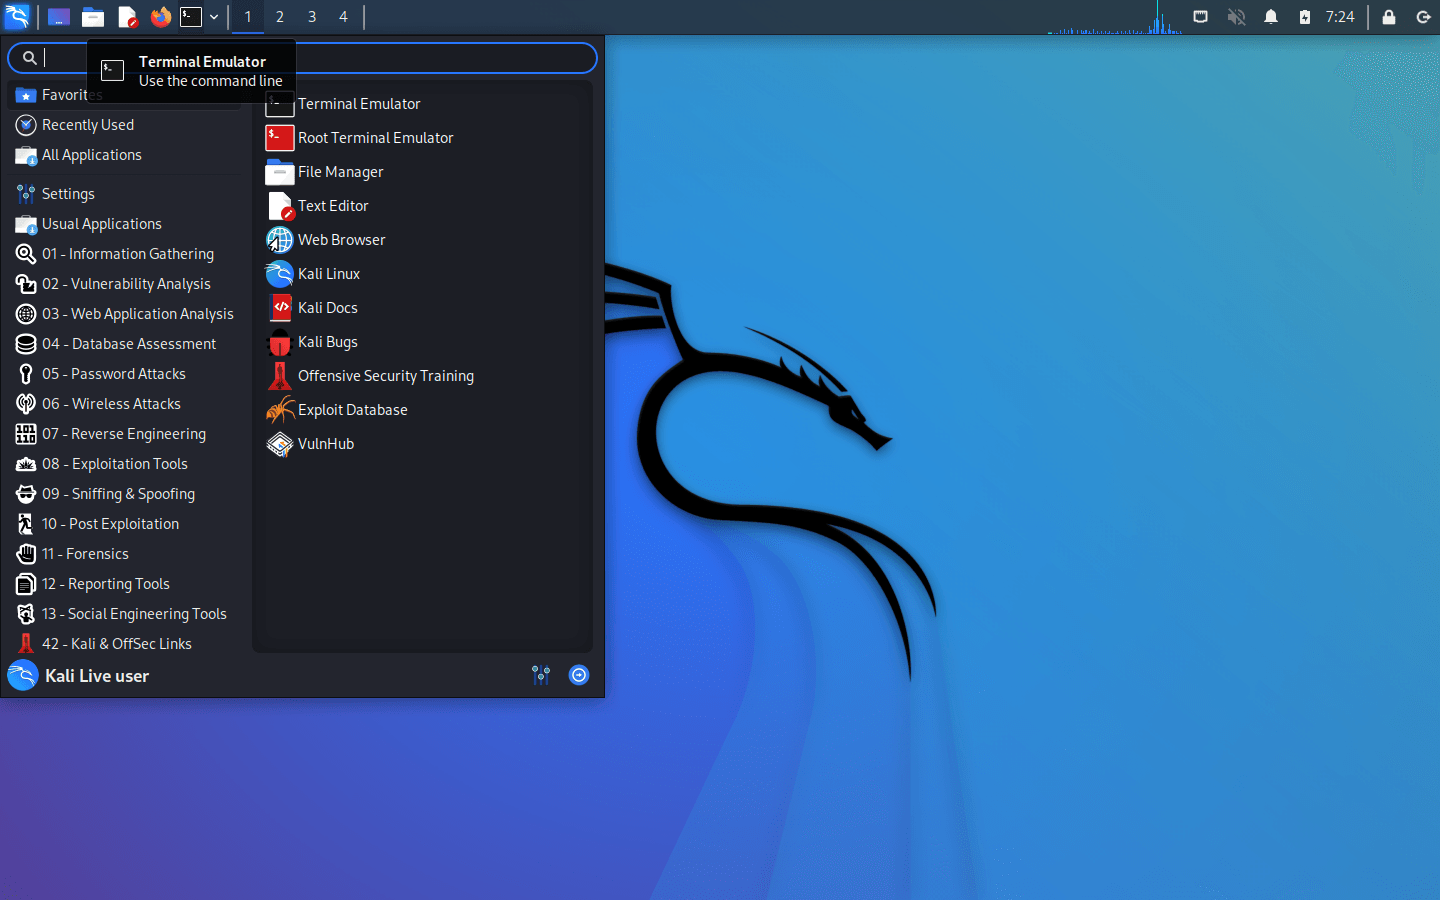Open Kali Bugs

coord(423,342)
